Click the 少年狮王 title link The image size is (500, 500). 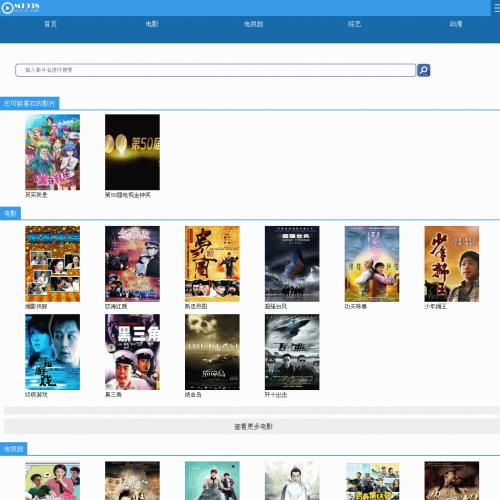pyautogui.click(x=435, y=306)
